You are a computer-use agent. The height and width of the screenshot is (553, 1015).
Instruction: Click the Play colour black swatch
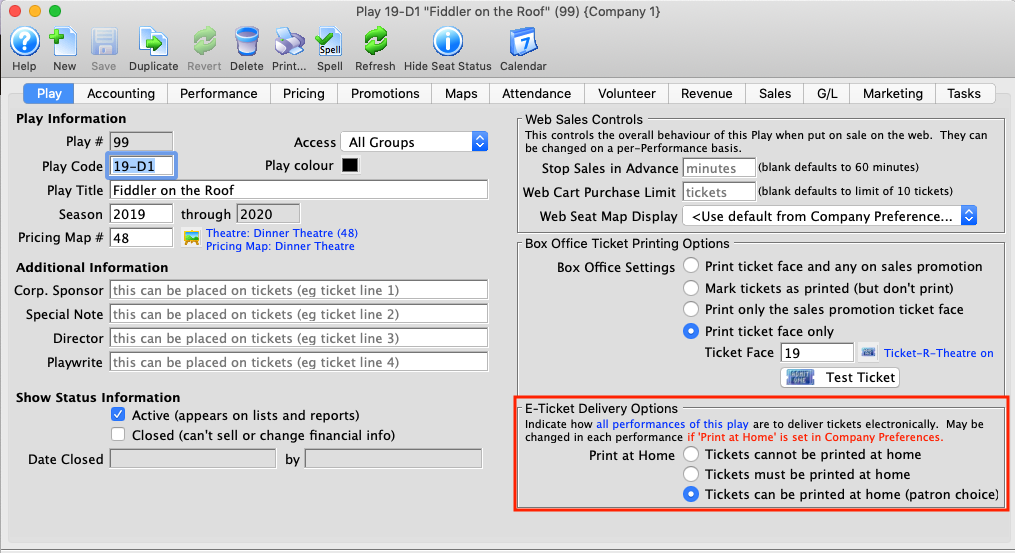[x=350, y=165]
